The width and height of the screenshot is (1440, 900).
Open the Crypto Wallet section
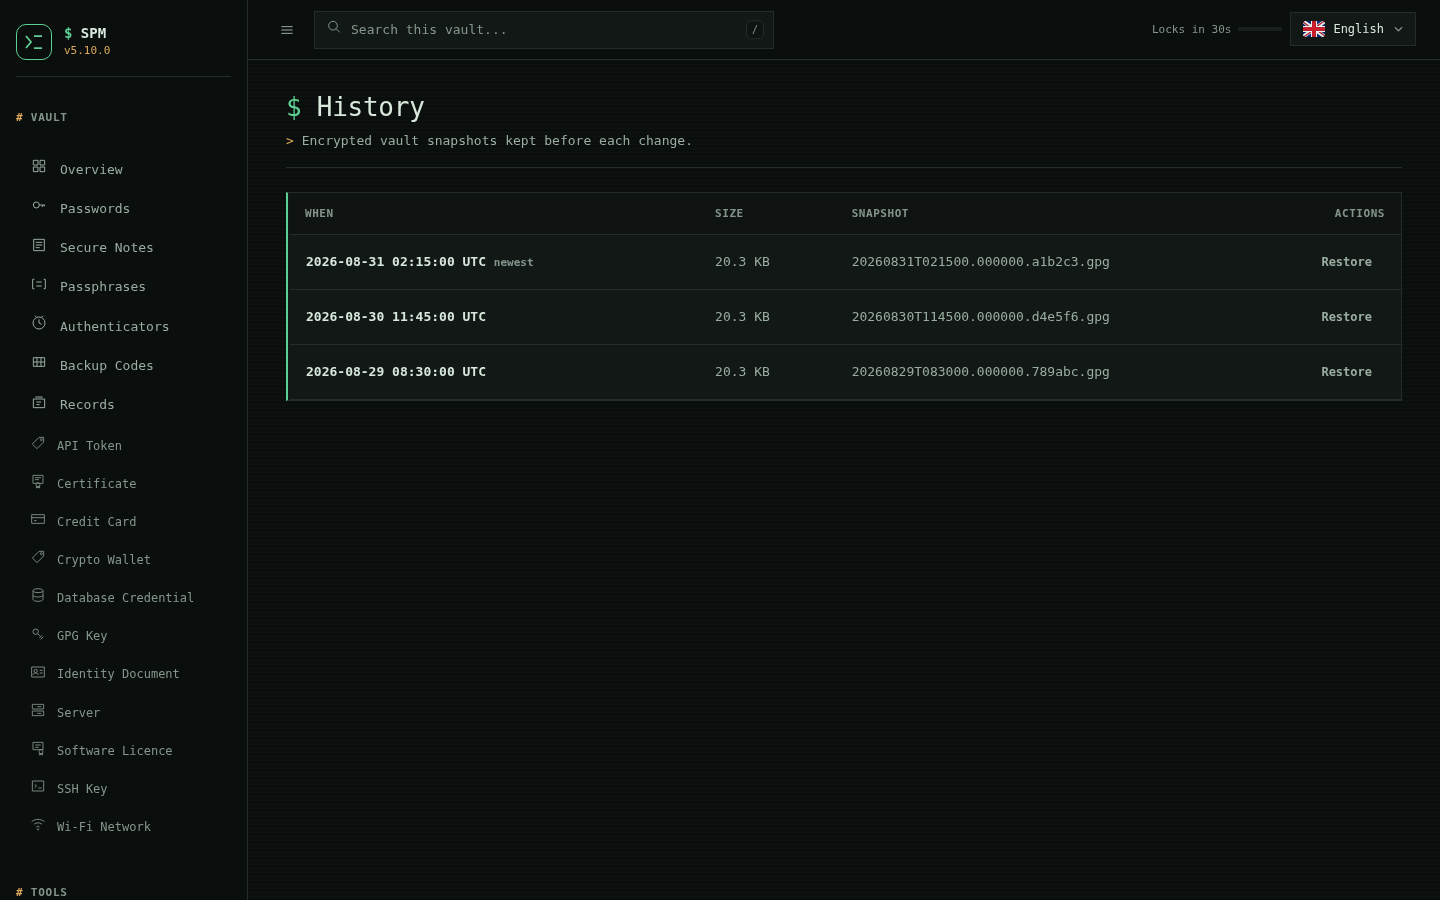(123, 559)
